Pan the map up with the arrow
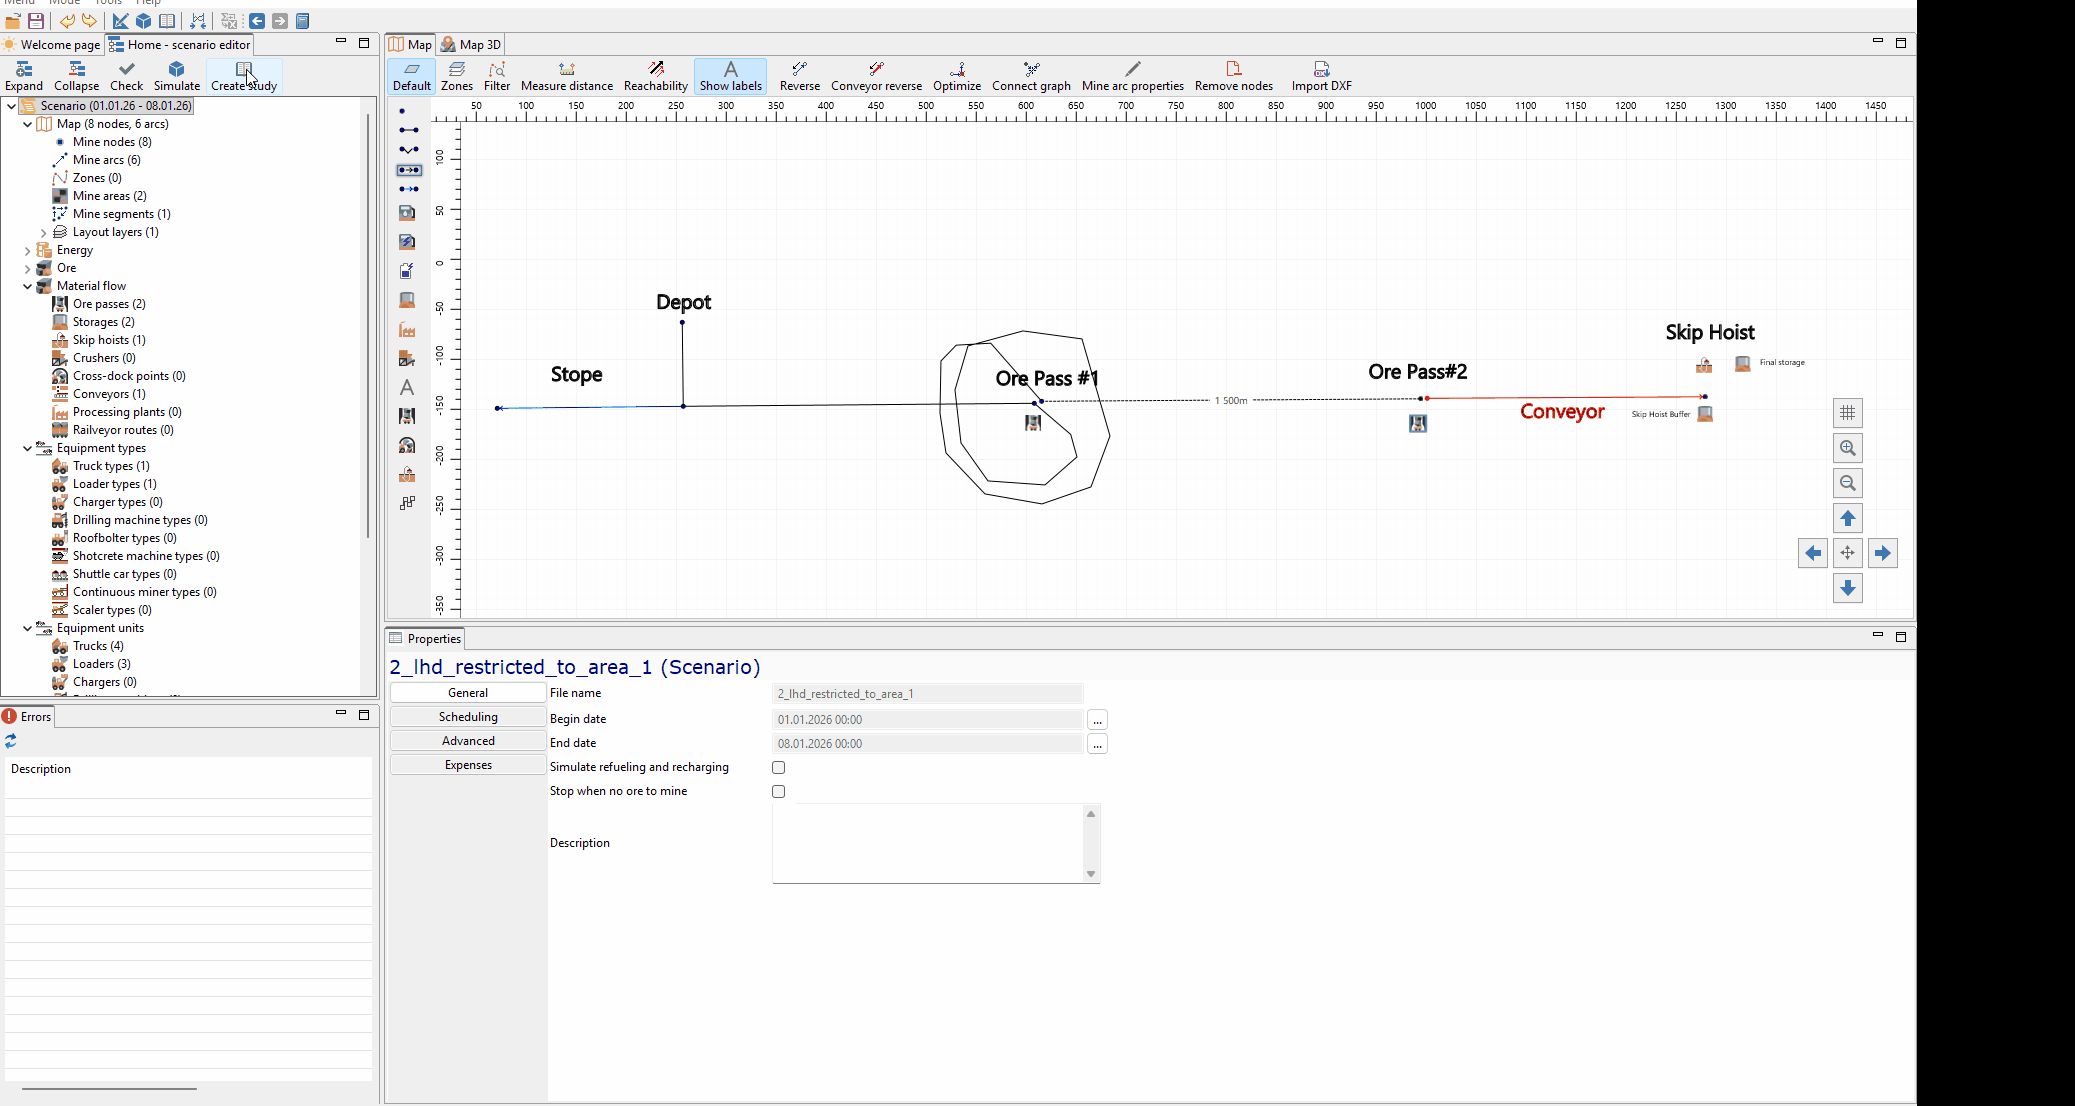Viewport: 2075px width, 1106px height. pyautogui.click(x=1848, y=518)
